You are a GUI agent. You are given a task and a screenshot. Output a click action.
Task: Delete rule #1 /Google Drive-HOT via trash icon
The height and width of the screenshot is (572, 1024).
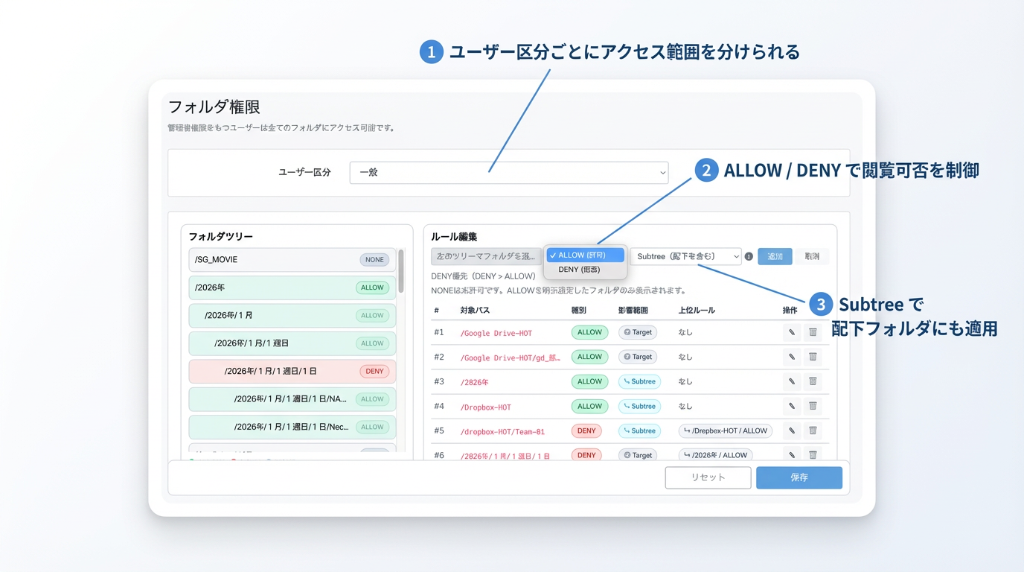click(x=813, y=332)
